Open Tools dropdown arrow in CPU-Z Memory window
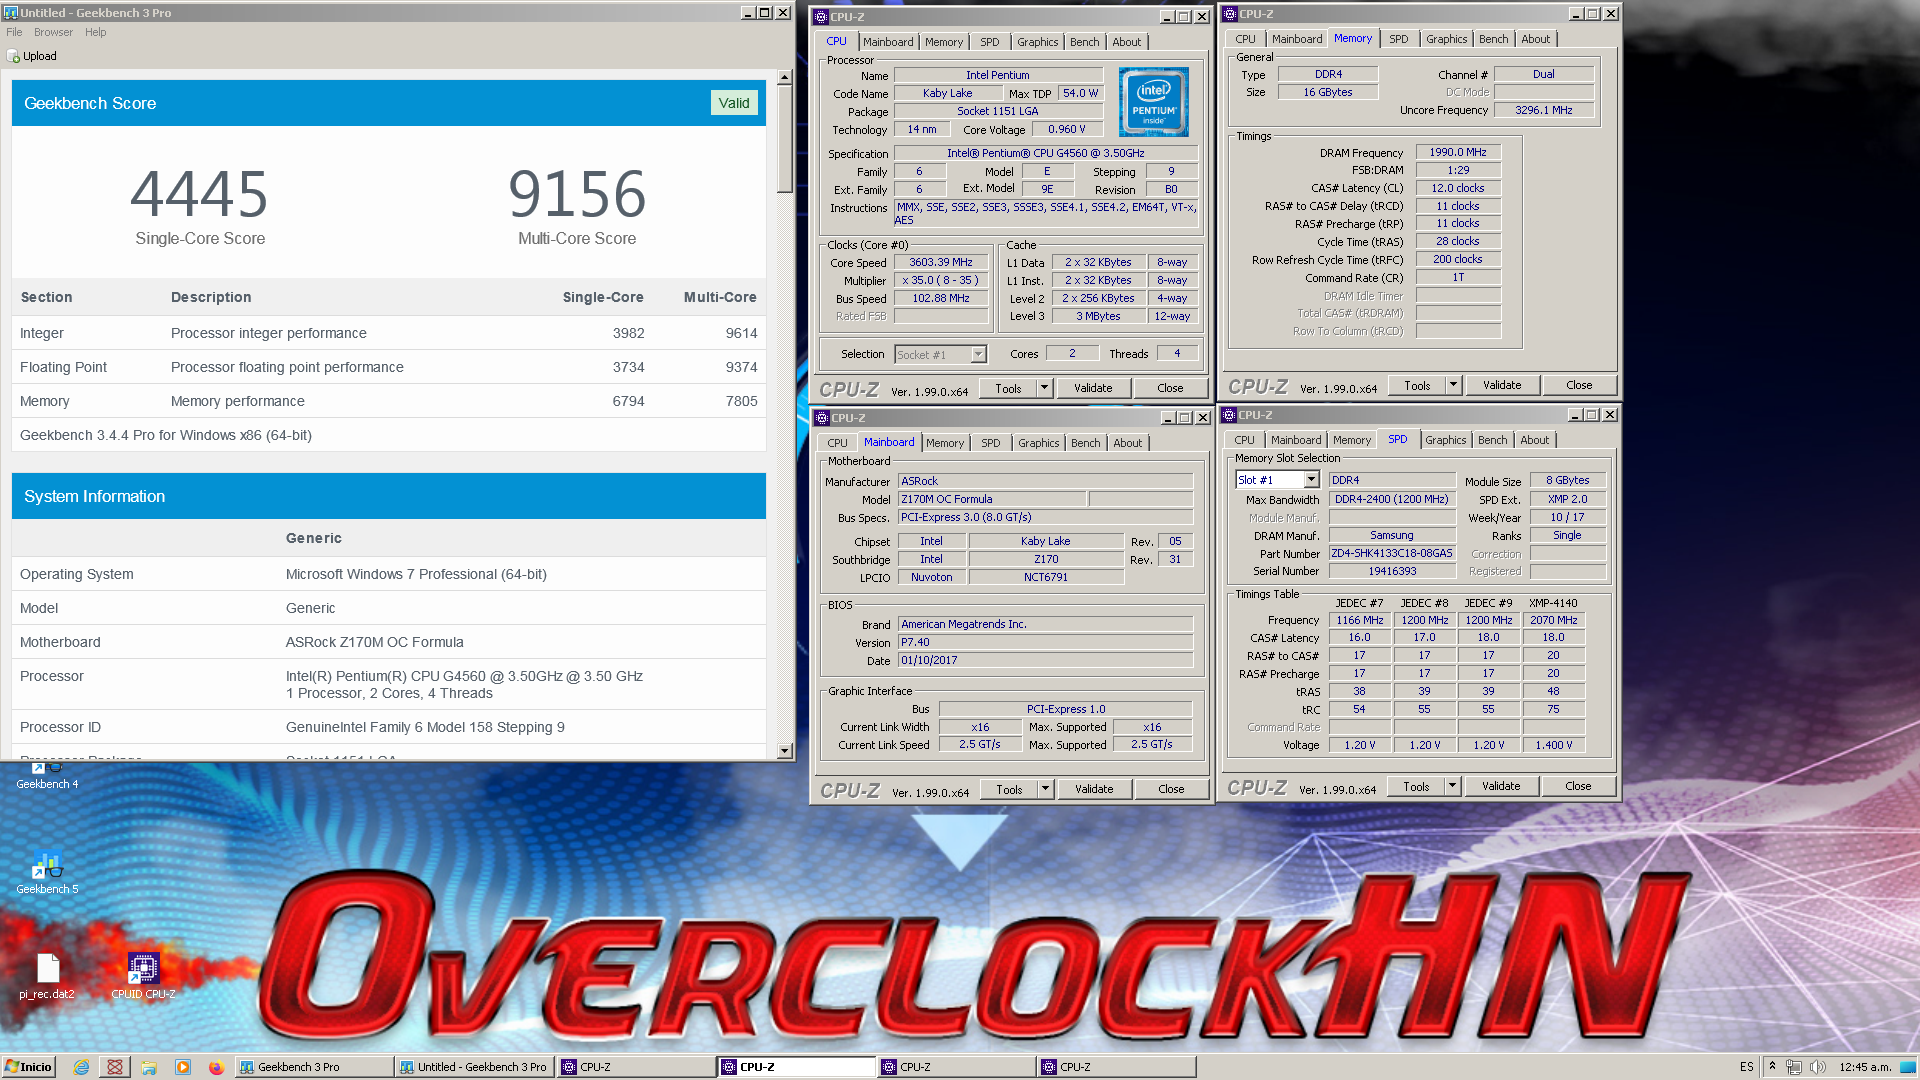 (x=1453, y=385)
